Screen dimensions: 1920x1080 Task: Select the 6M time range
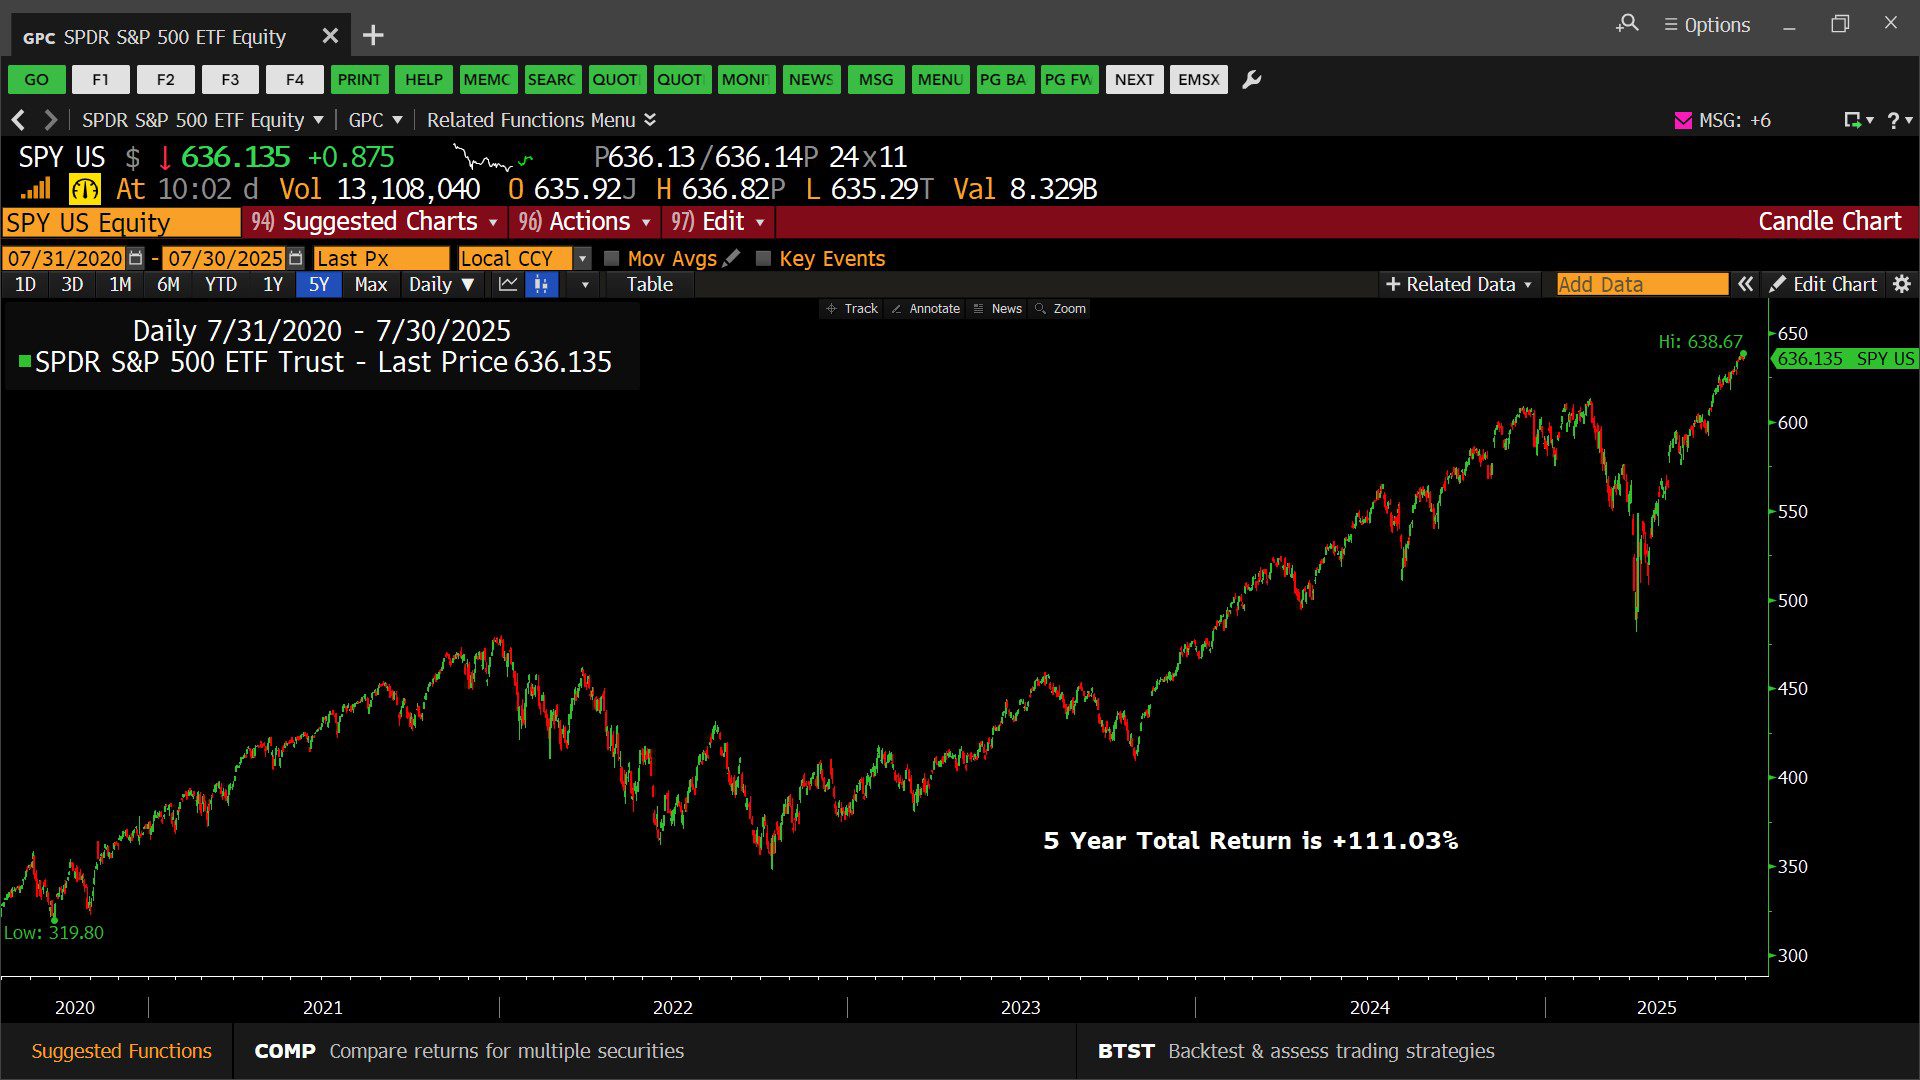coord(168,284)
